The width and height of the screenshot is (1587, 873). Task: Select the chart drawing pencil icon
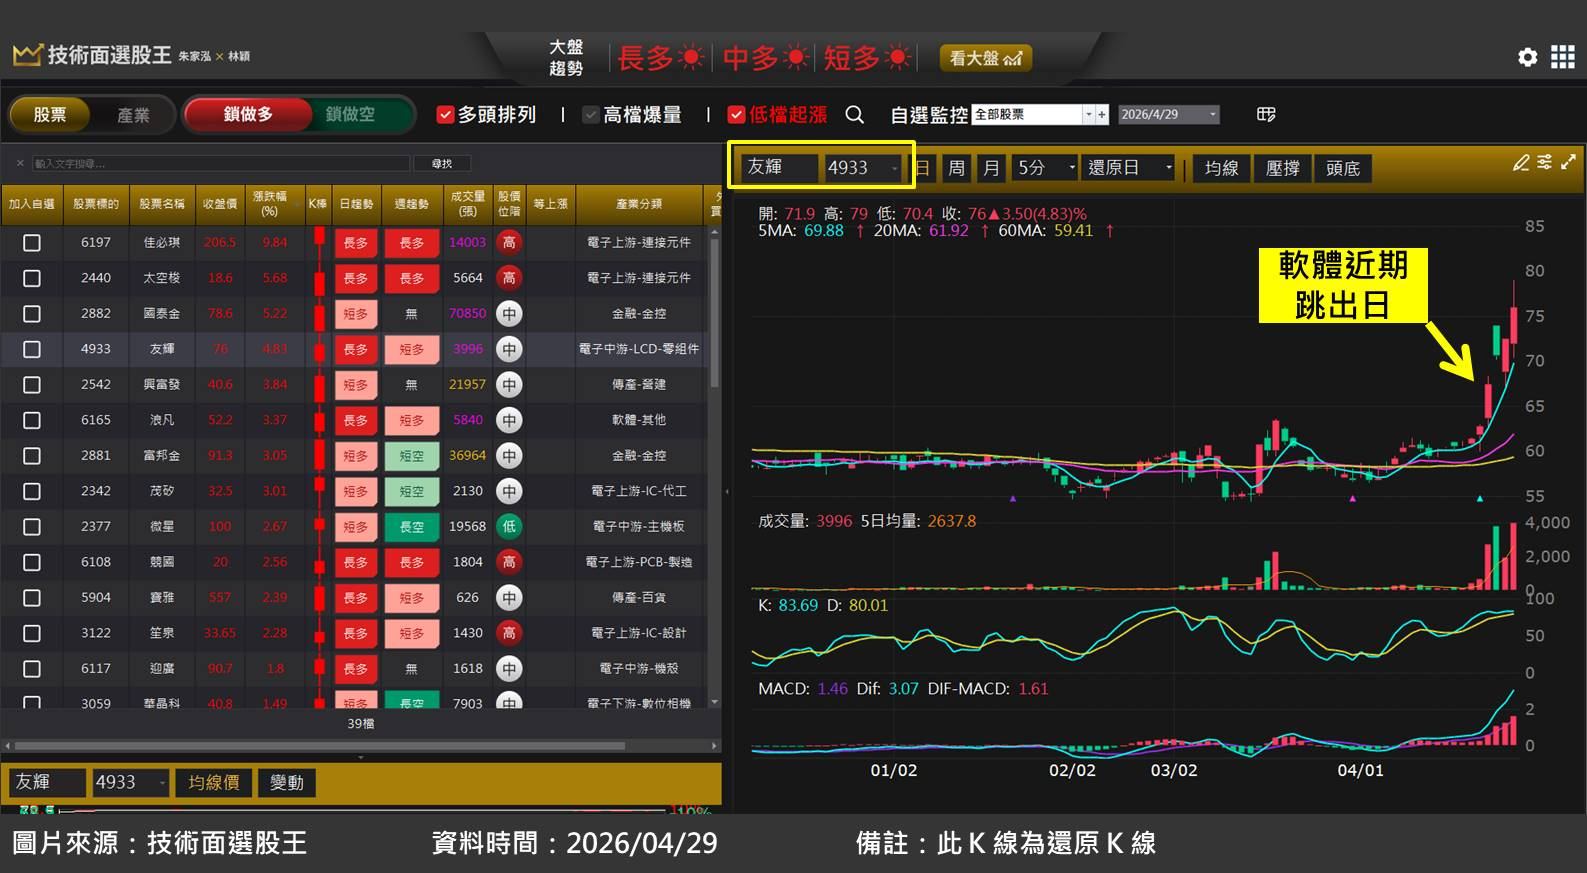(x=1521, y=162)
